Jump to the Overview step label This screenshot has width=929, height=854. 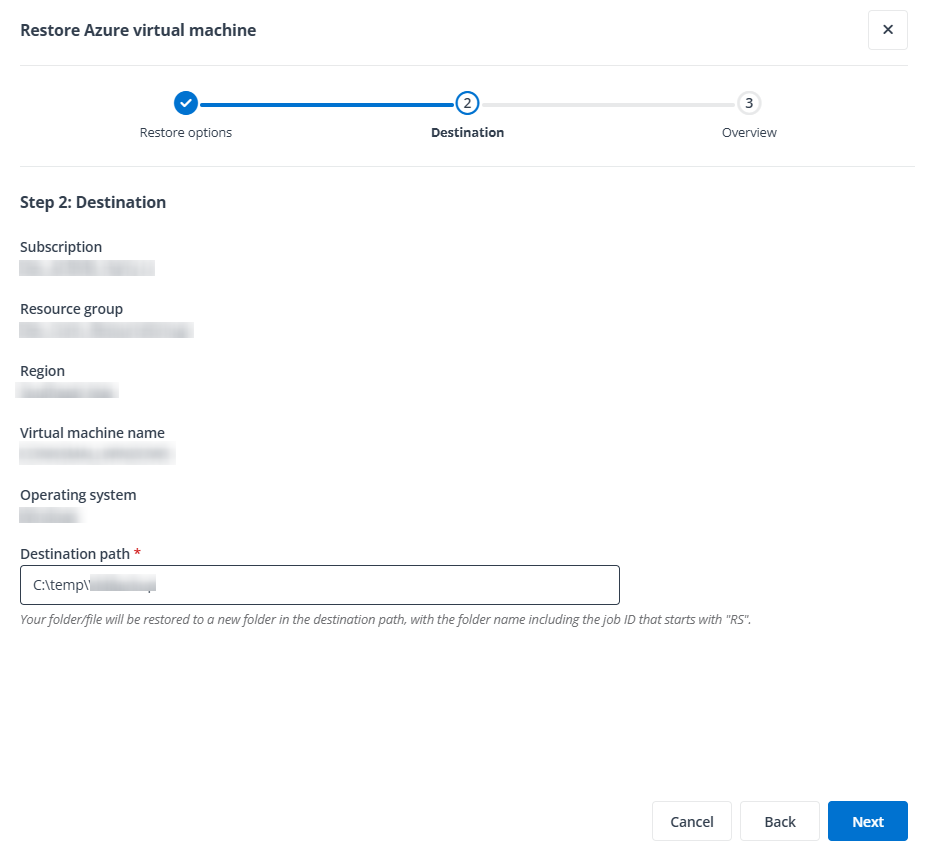tap(749, 132)
